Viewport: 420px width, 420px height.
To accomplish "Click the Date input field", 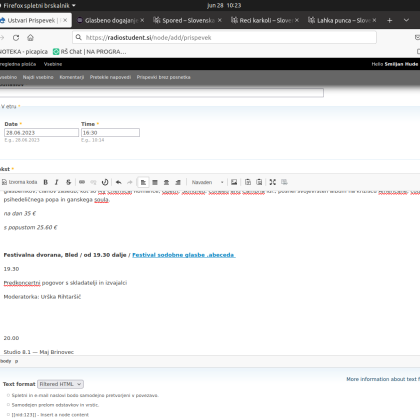I will (42, 133).
